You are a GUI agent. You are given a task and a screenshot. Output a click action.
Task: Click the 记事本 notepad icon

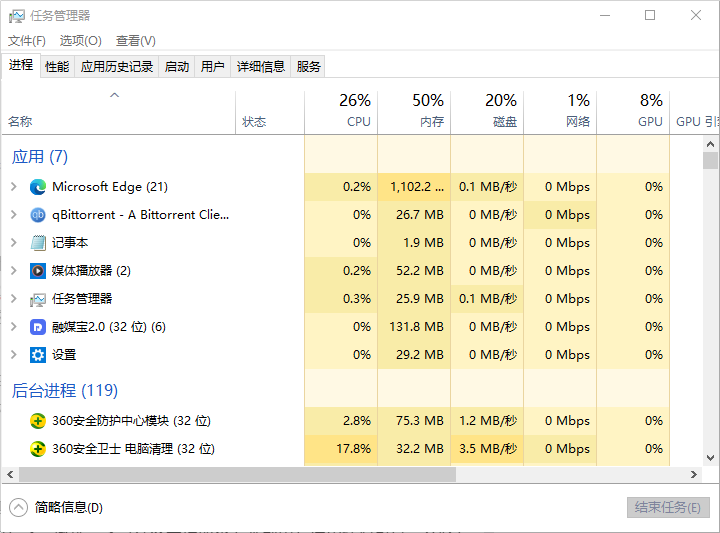coord(38,243)
